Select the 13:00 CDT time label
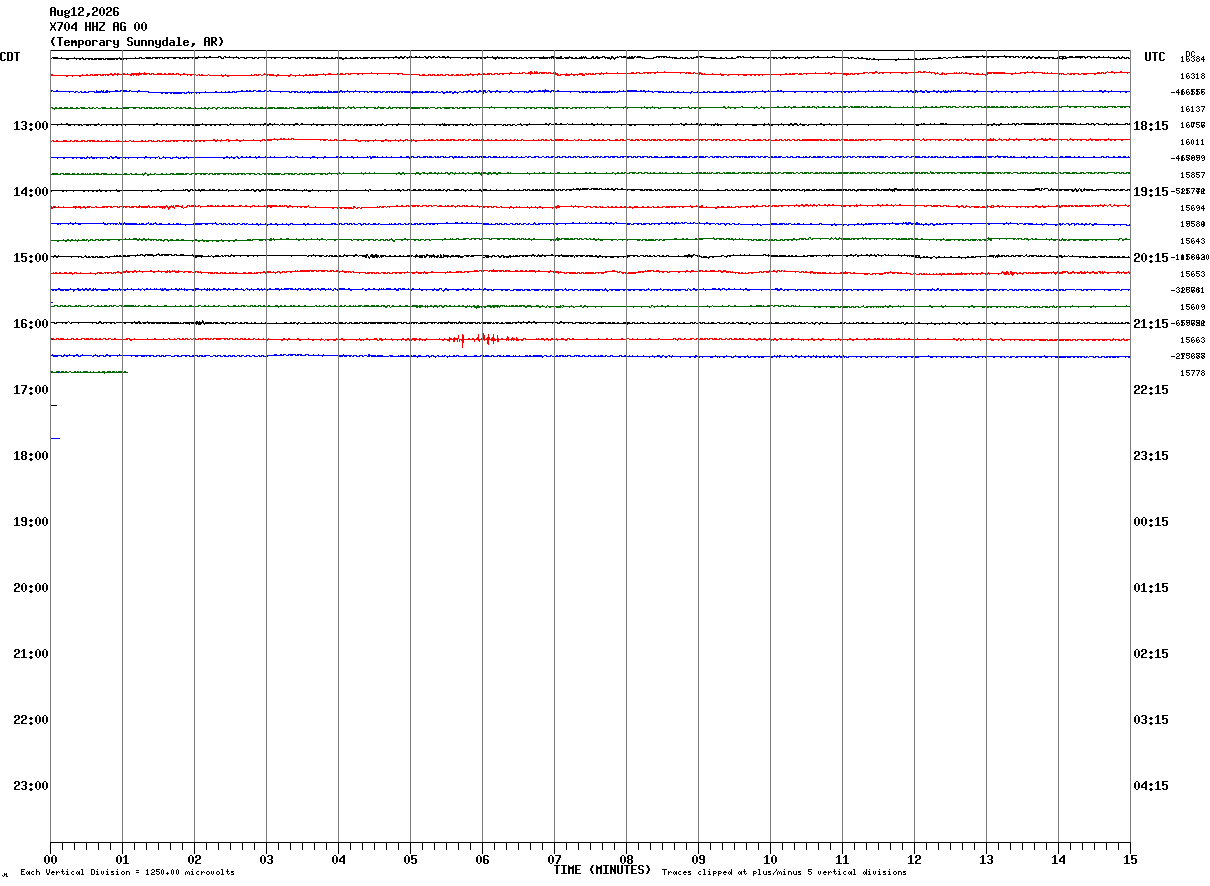 [x=31, y=126]
